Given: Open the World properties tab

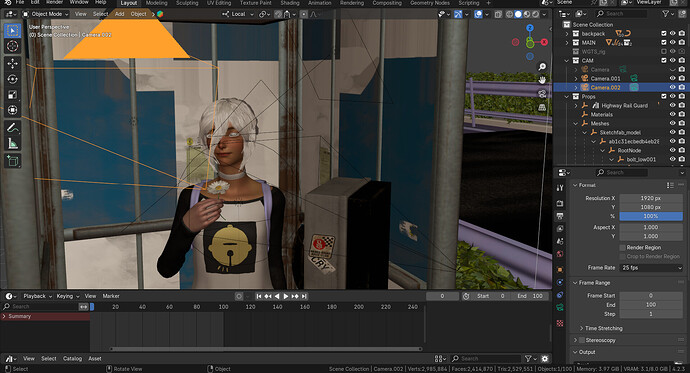Looking at the screenshot, I should point(560,254).
